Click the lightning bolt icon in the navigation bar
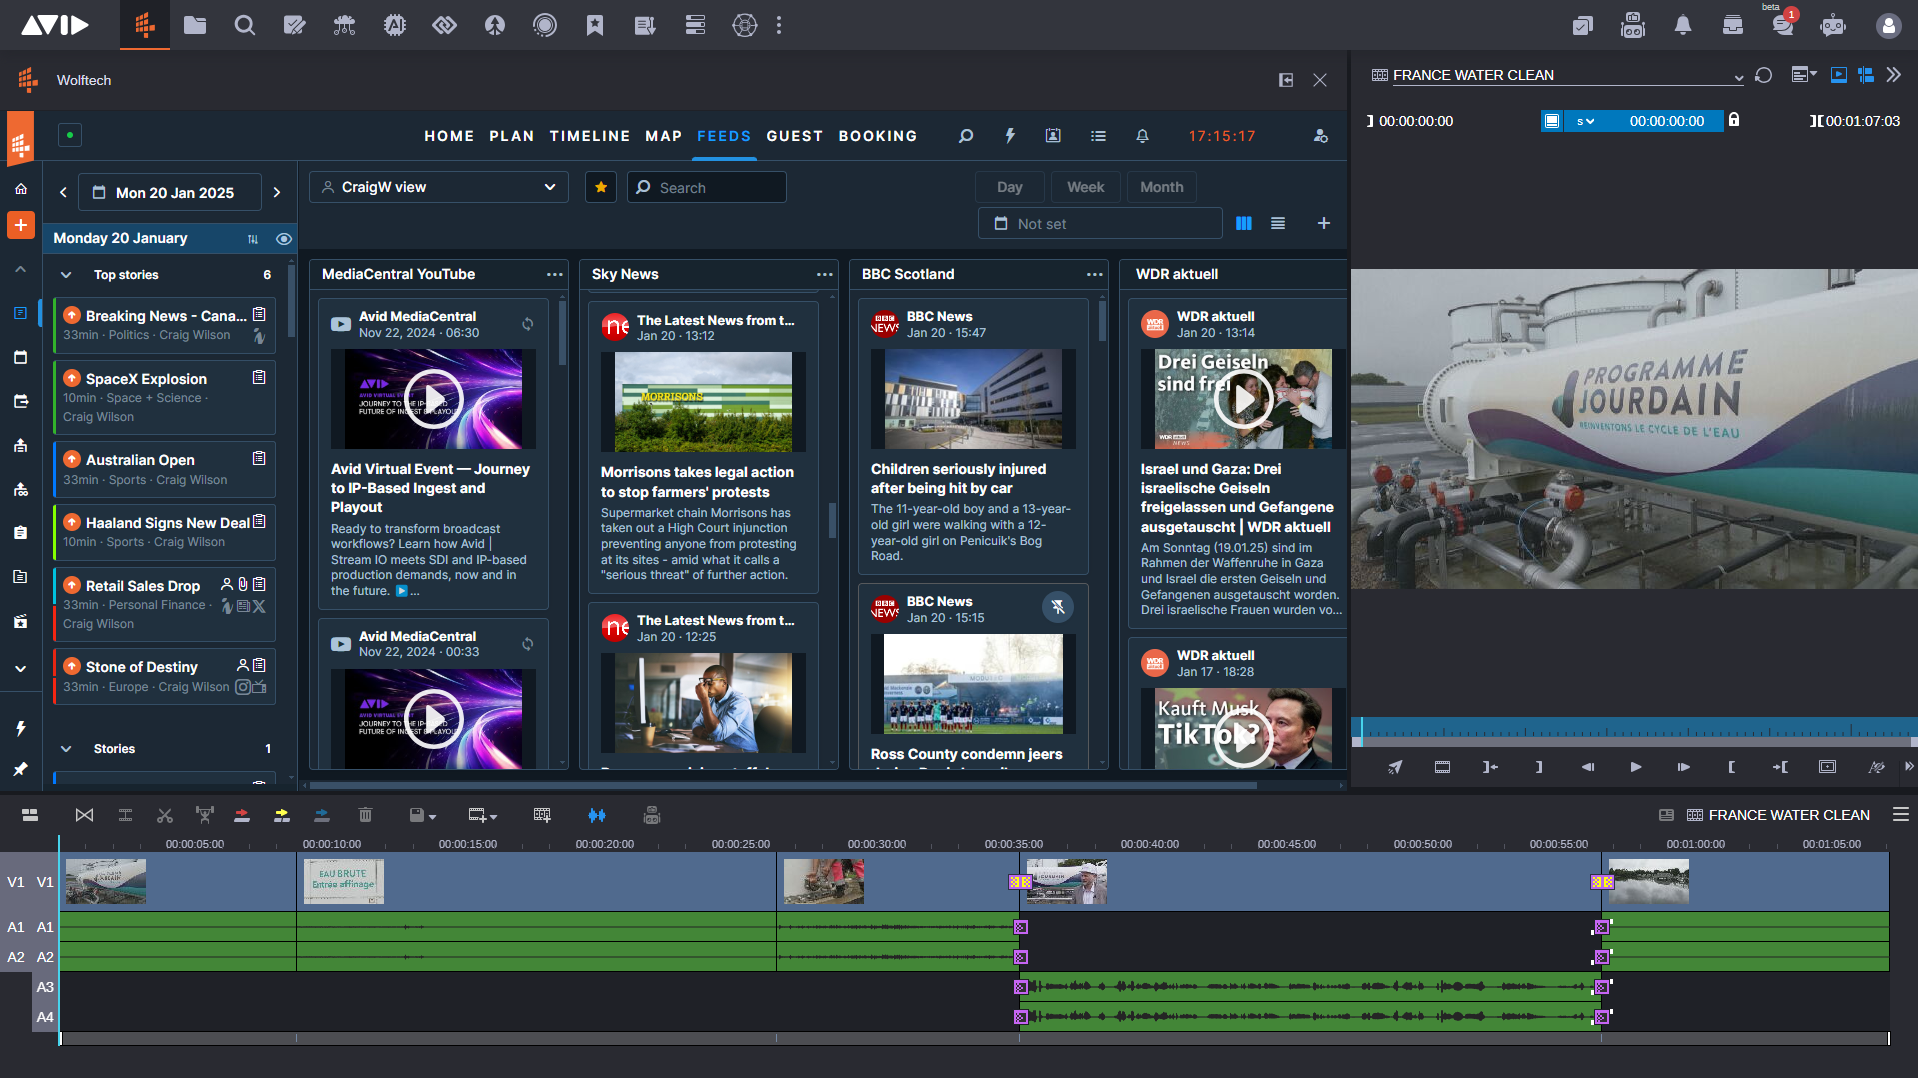Screen dimensions: 1918x1078 point(1010,136)
